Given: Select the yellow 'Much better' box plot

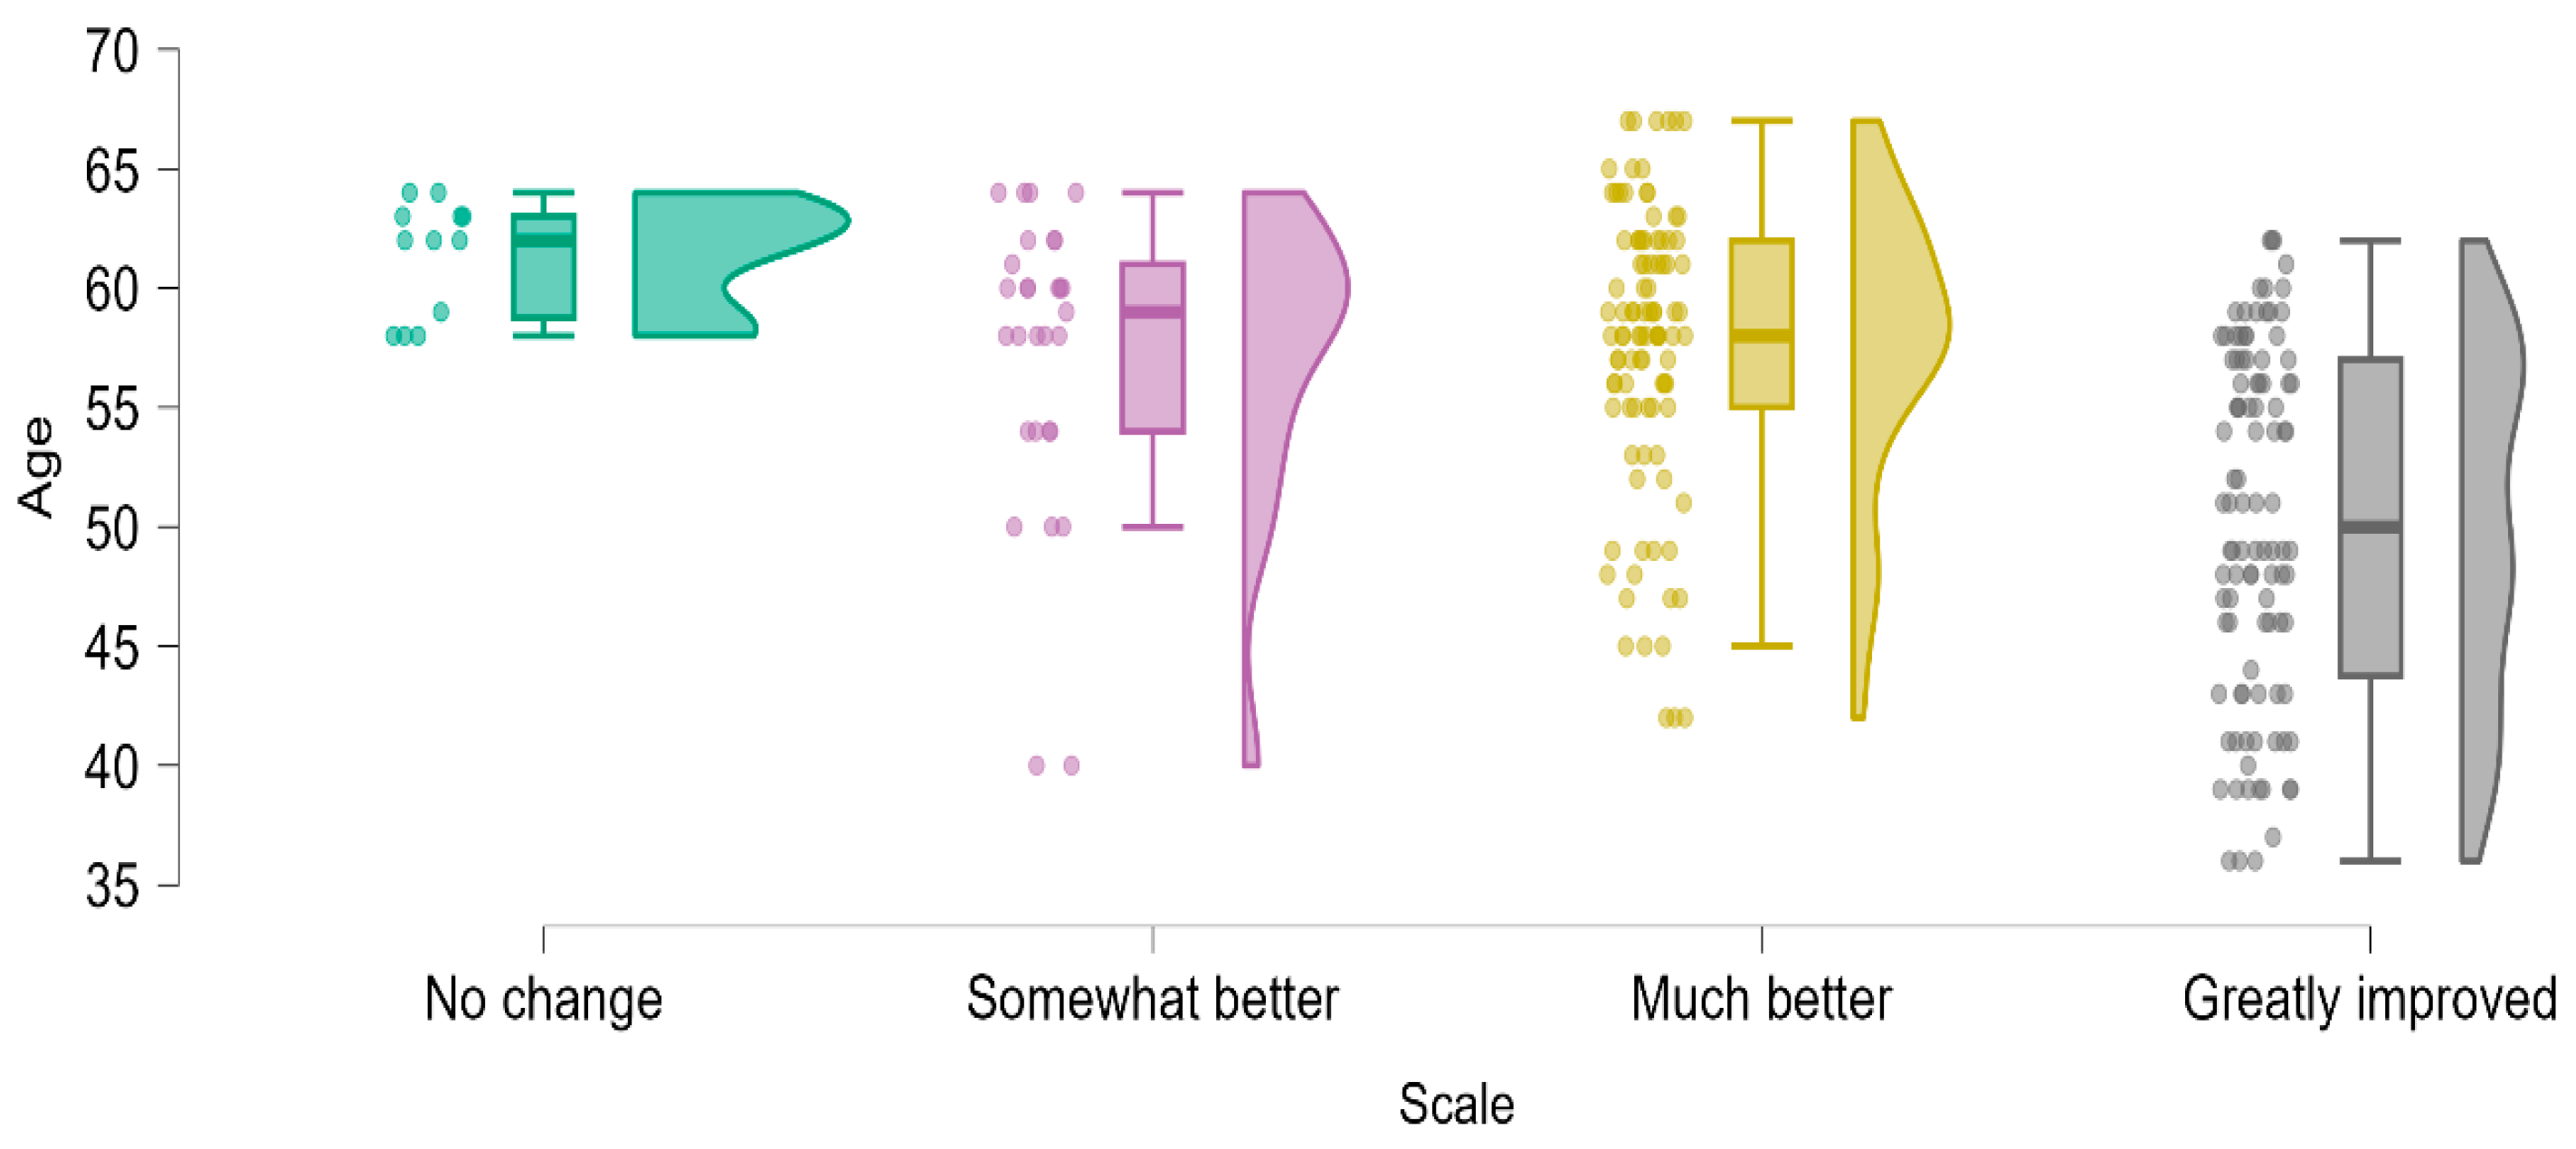Looking at the screenshot, I should (x=1761, y=323).
